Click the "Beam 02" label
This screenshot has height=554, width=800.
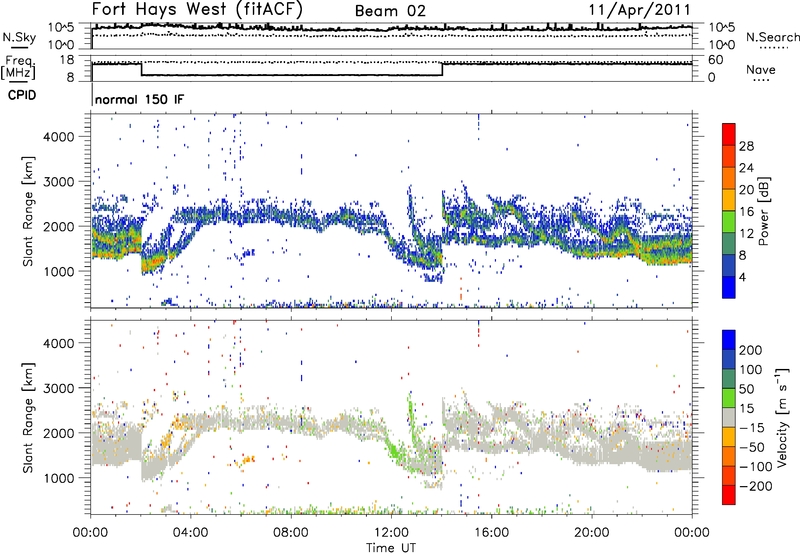[x=390, y=11]
